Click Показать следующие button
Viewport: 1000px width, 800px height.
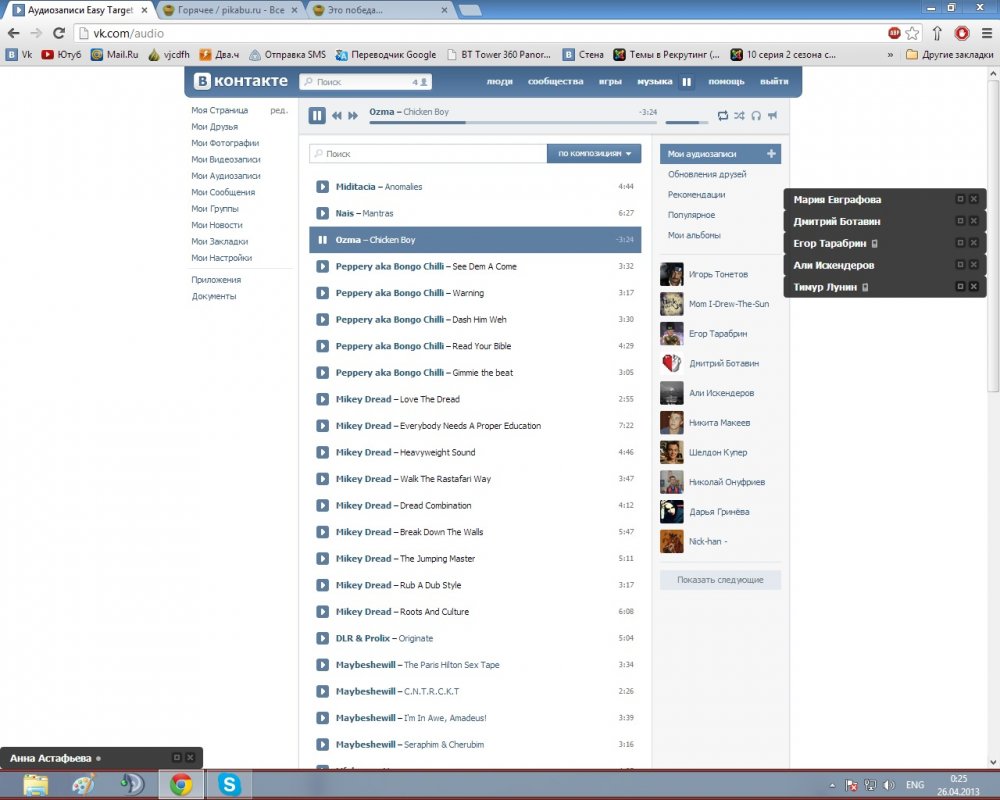[x=720, y=580]
